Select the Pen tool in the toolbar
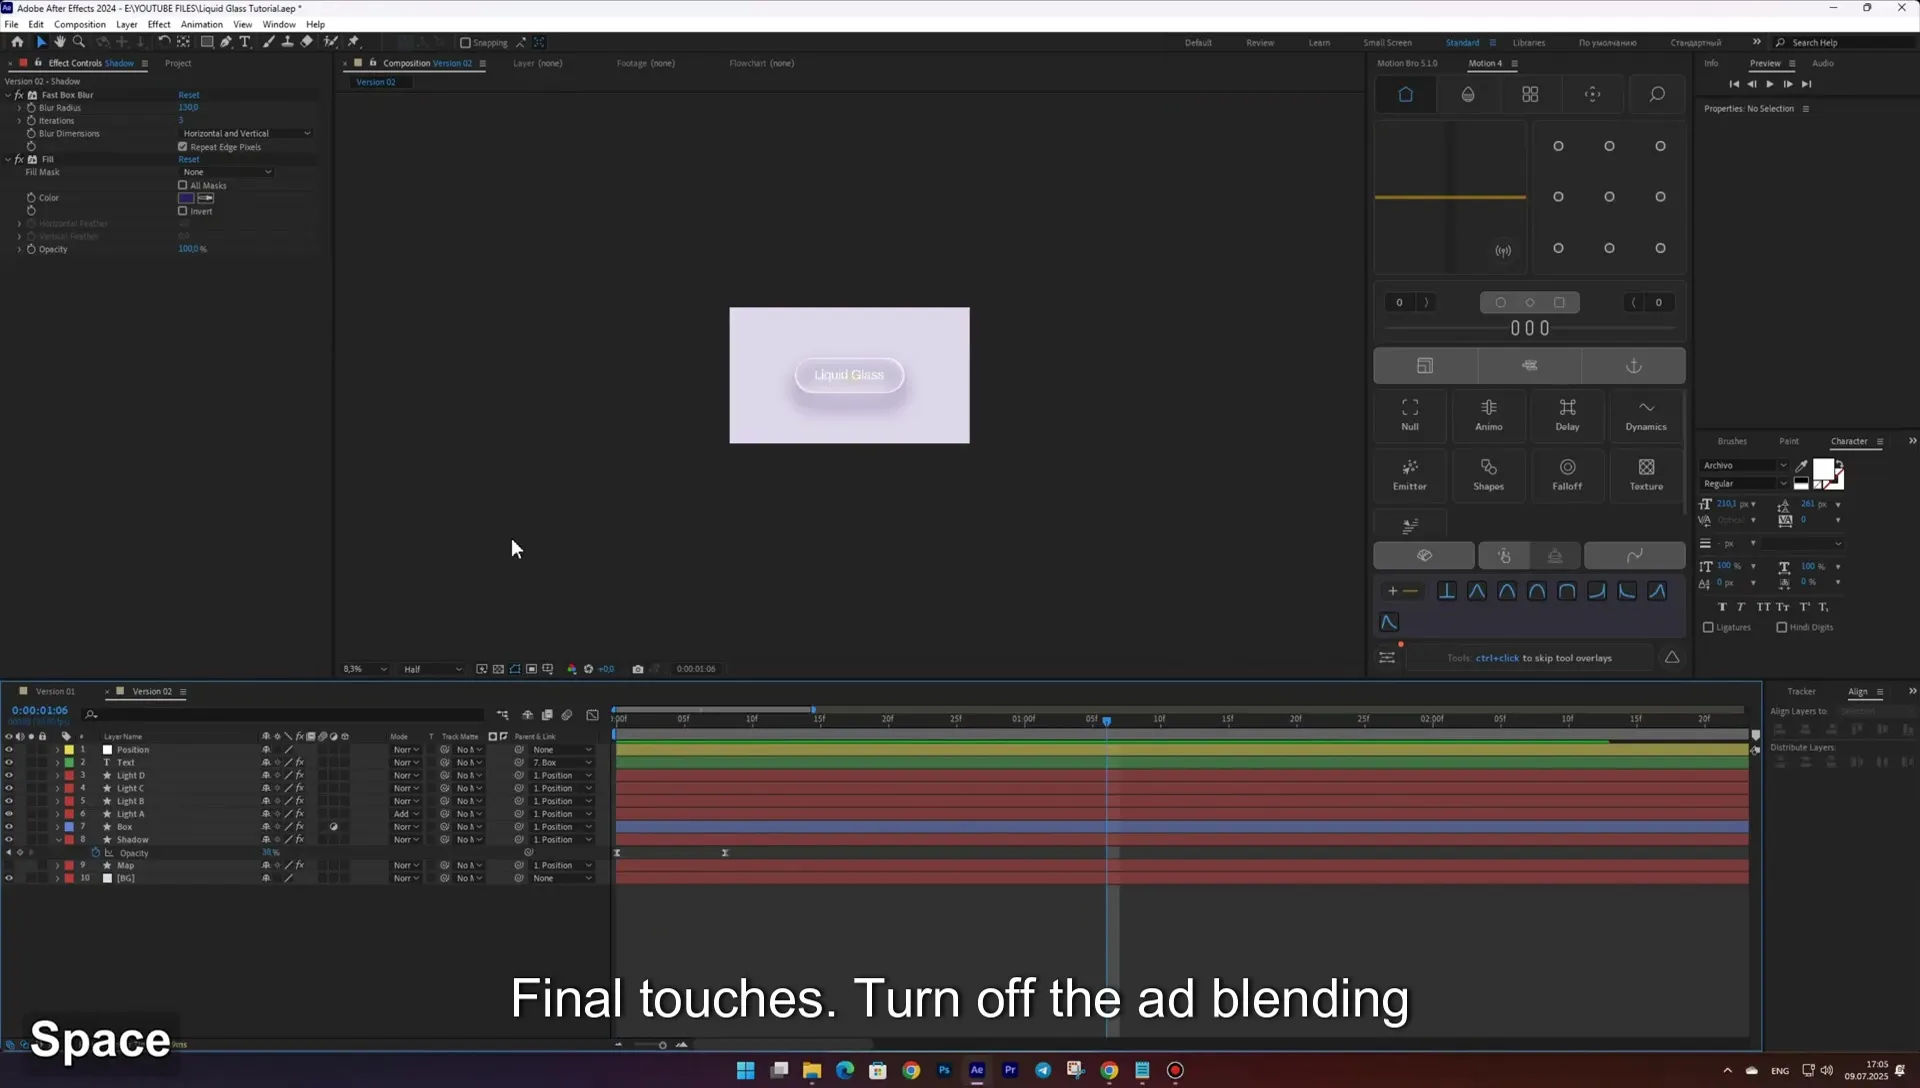The image size is (1920, 1088). click(x=226, y=42)
